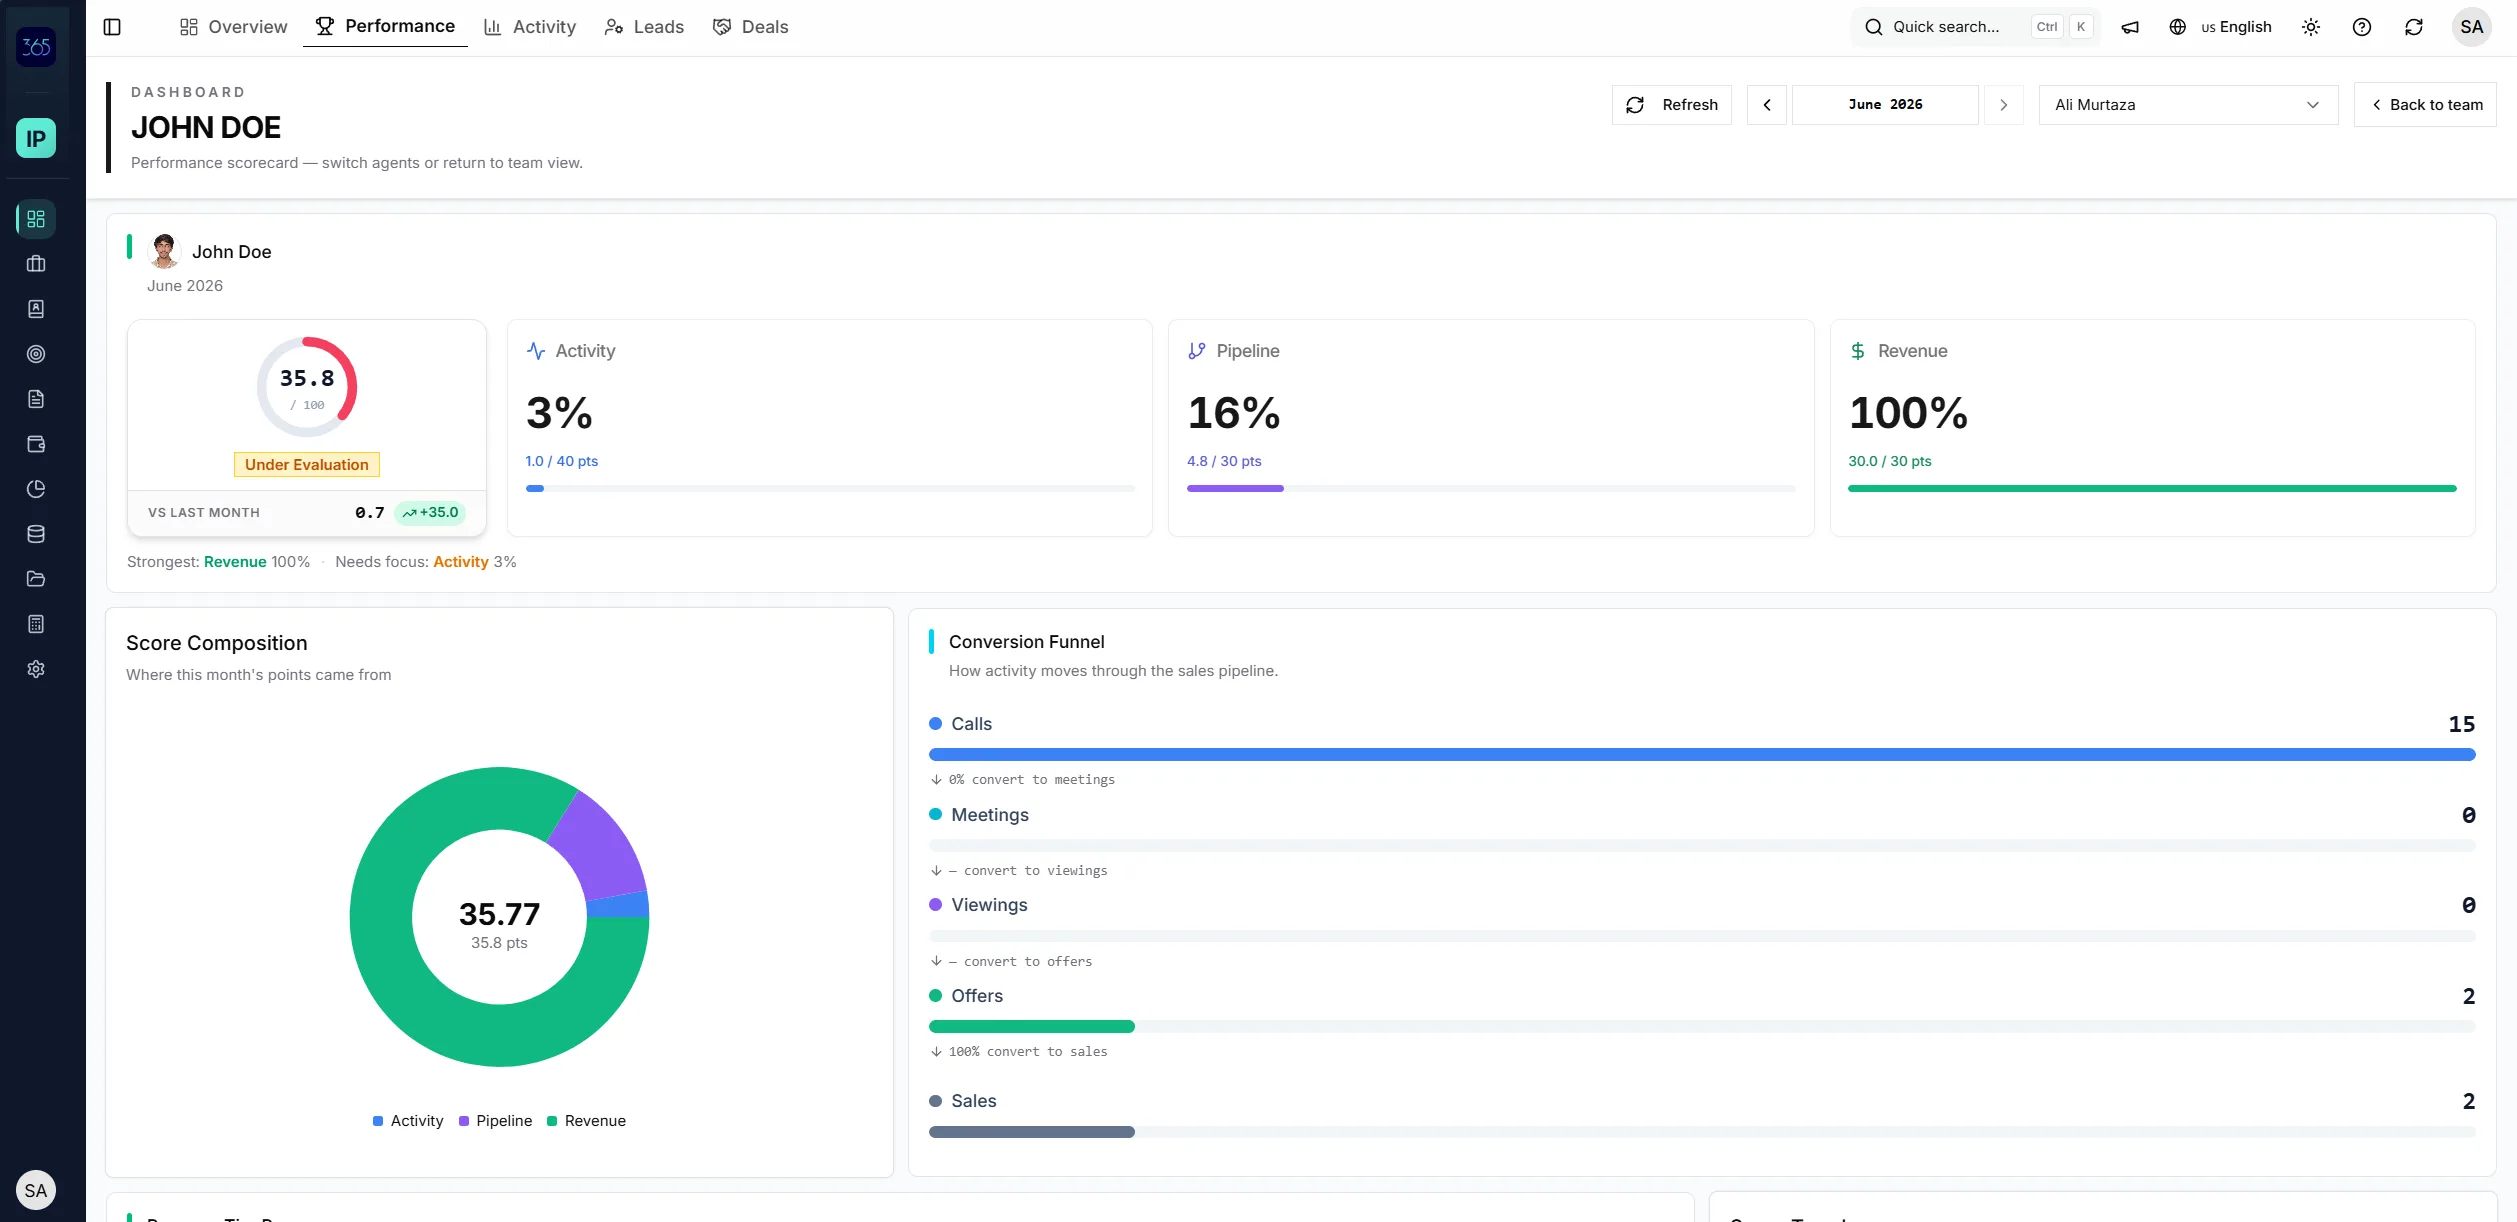Go to the Overview tab
This screenshot has width=2517, height=1222.
click(x=233, y=27)
